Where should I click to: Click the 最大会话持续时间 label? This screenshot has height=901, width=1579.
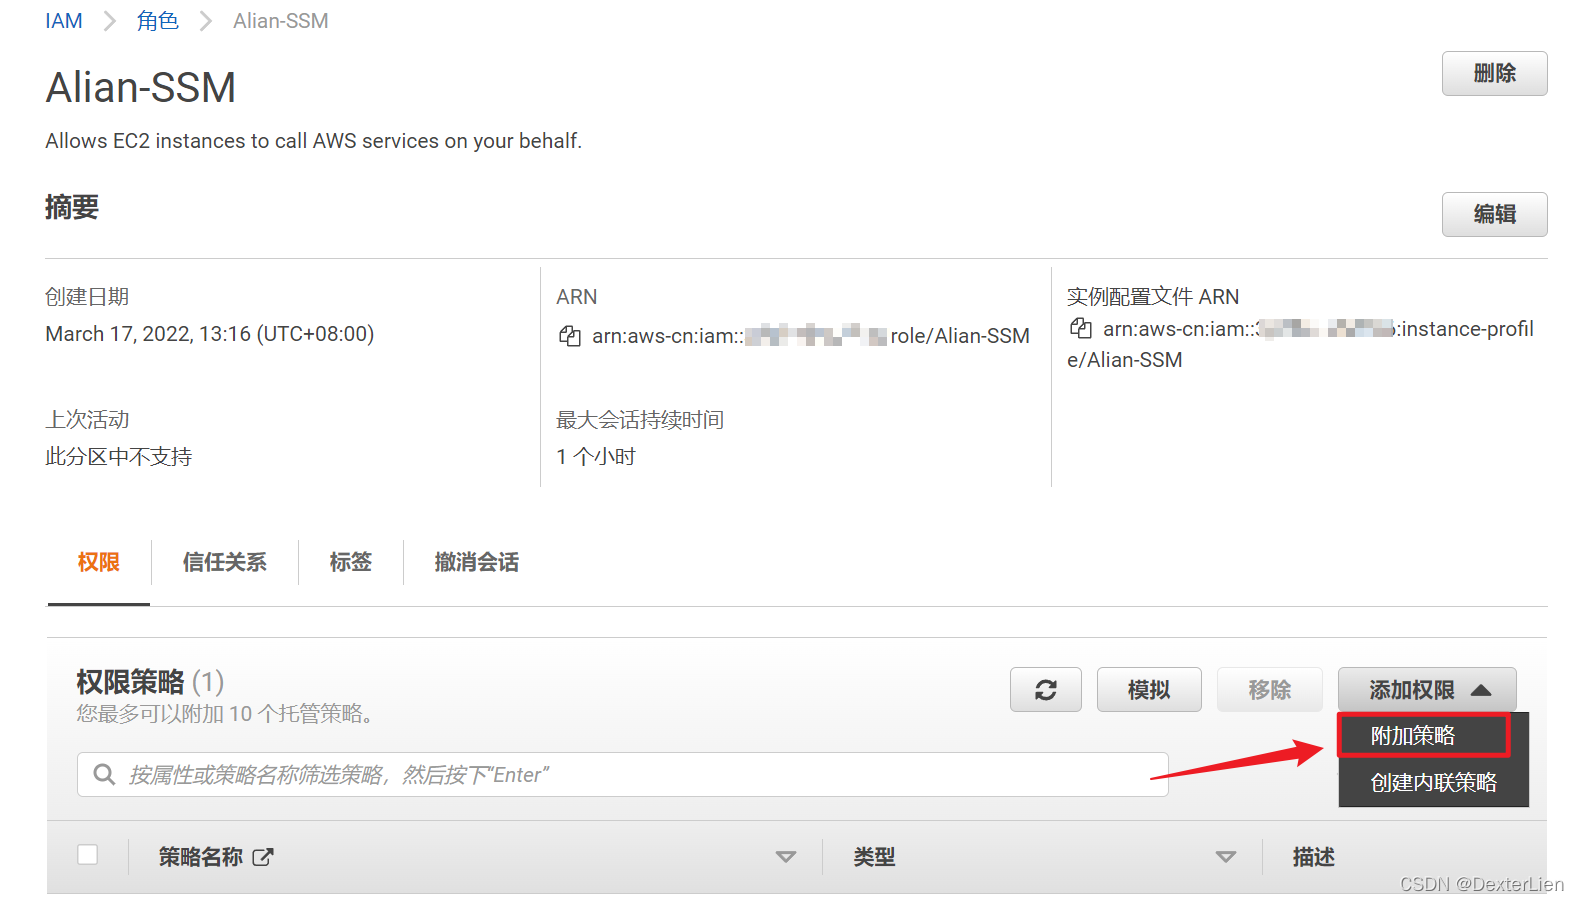640,420
